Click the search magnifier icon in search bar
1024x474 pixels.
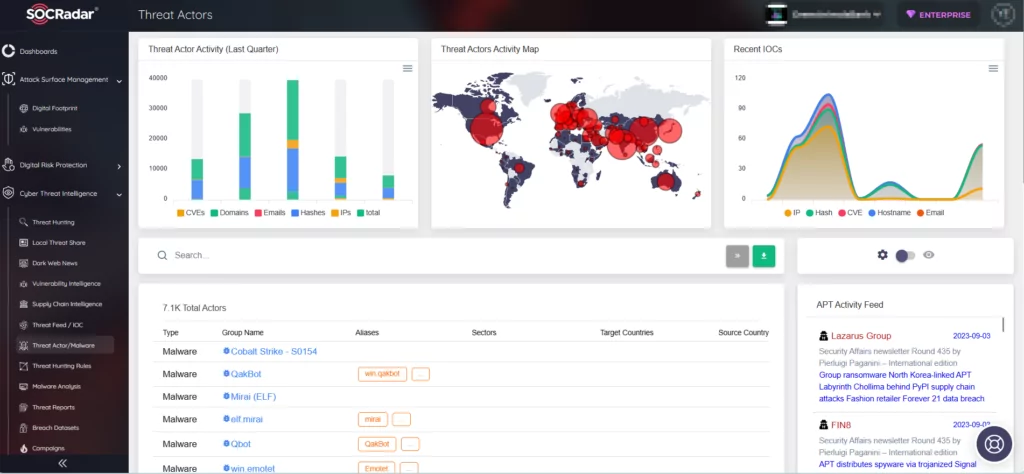click(162, 255)
